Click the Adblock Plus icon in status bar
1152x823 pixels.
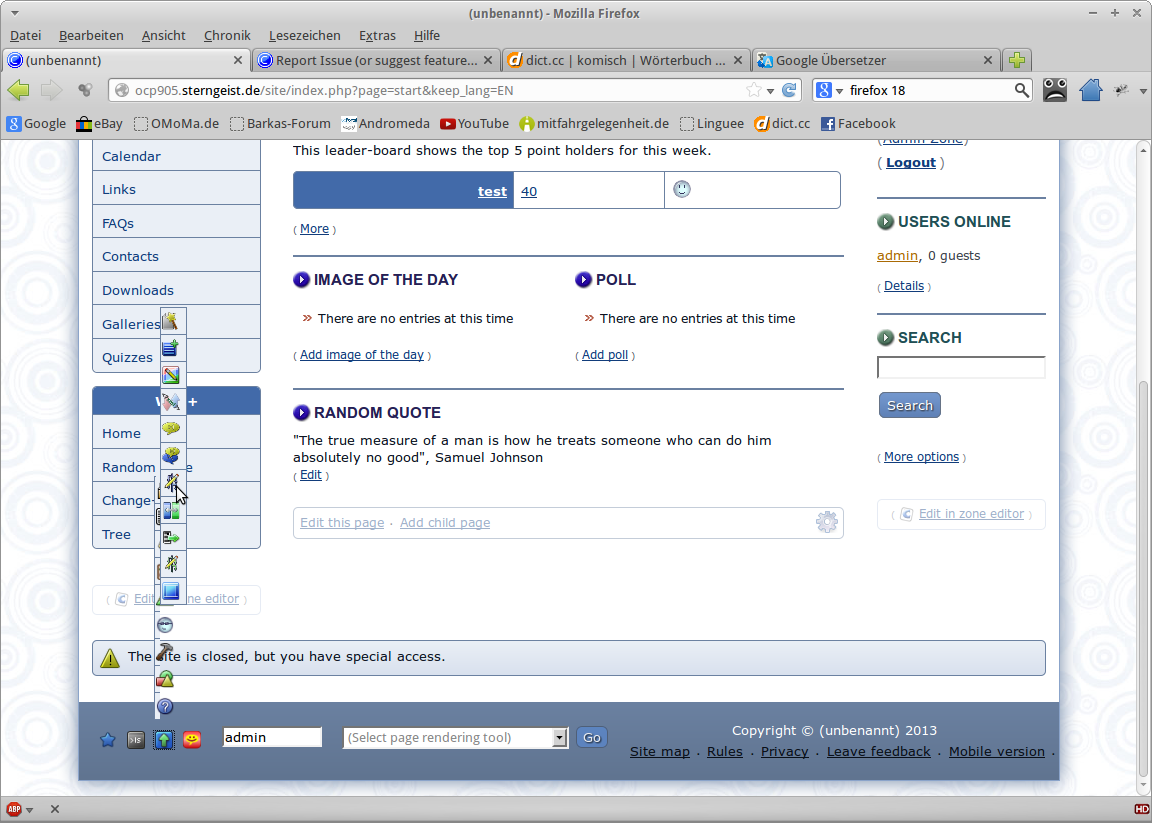point(15,809)
